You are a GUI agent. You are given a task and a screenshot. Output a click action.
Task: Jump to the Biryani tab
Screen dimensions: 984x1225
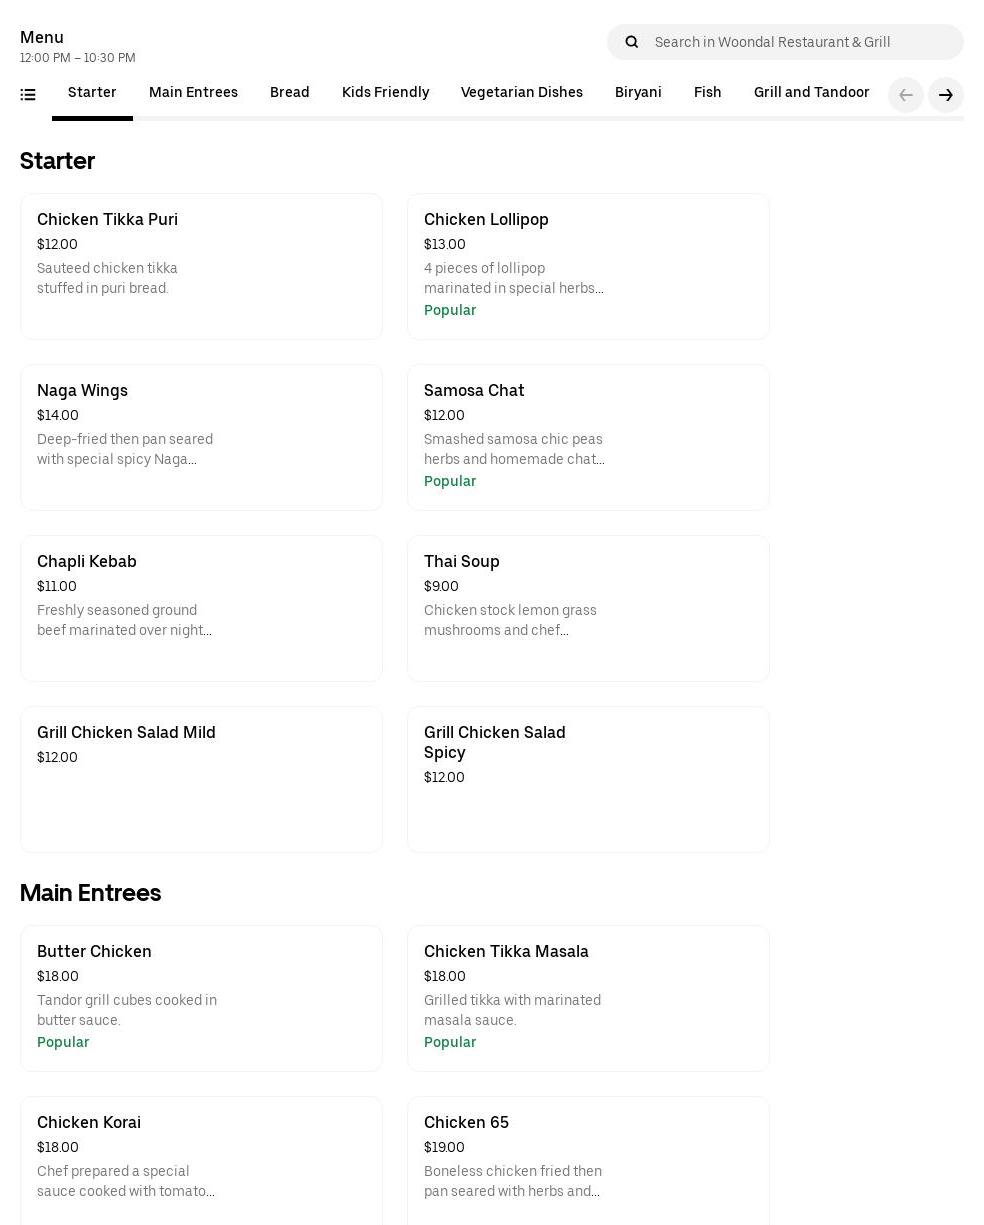[x=638, y=93]
